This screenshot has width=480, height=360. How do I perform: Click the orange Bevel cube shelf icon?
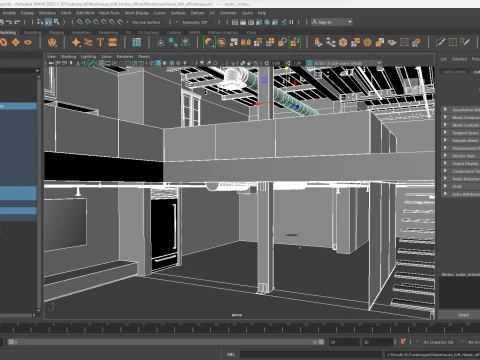pos(343,42)
